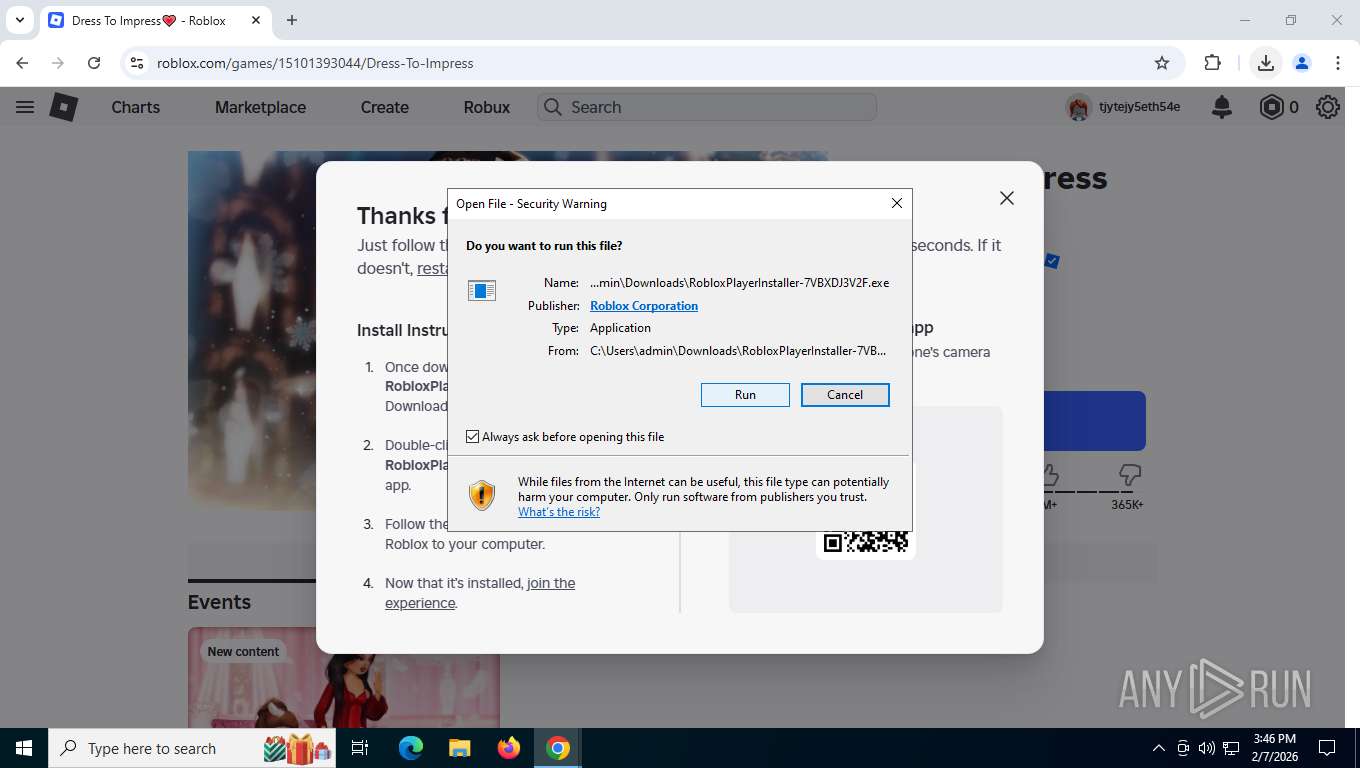
Task: Focus the Roblox Search field
Action: (707, 107)
